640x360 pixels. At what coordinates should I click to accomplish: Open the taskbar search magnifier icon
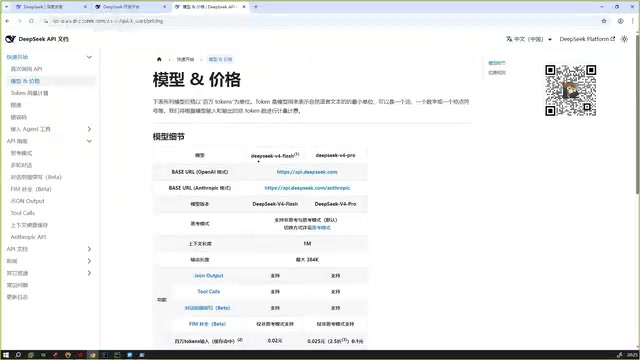point(18,355)
